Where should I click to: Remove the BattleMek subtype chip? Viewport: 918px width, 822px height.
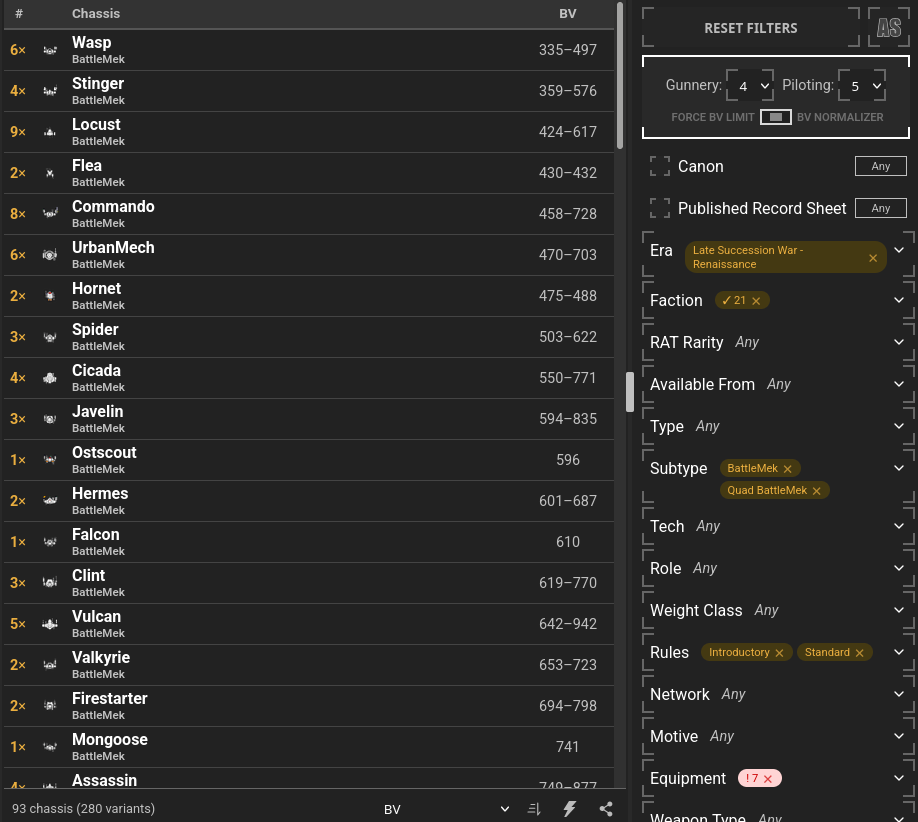pos(787,469)
